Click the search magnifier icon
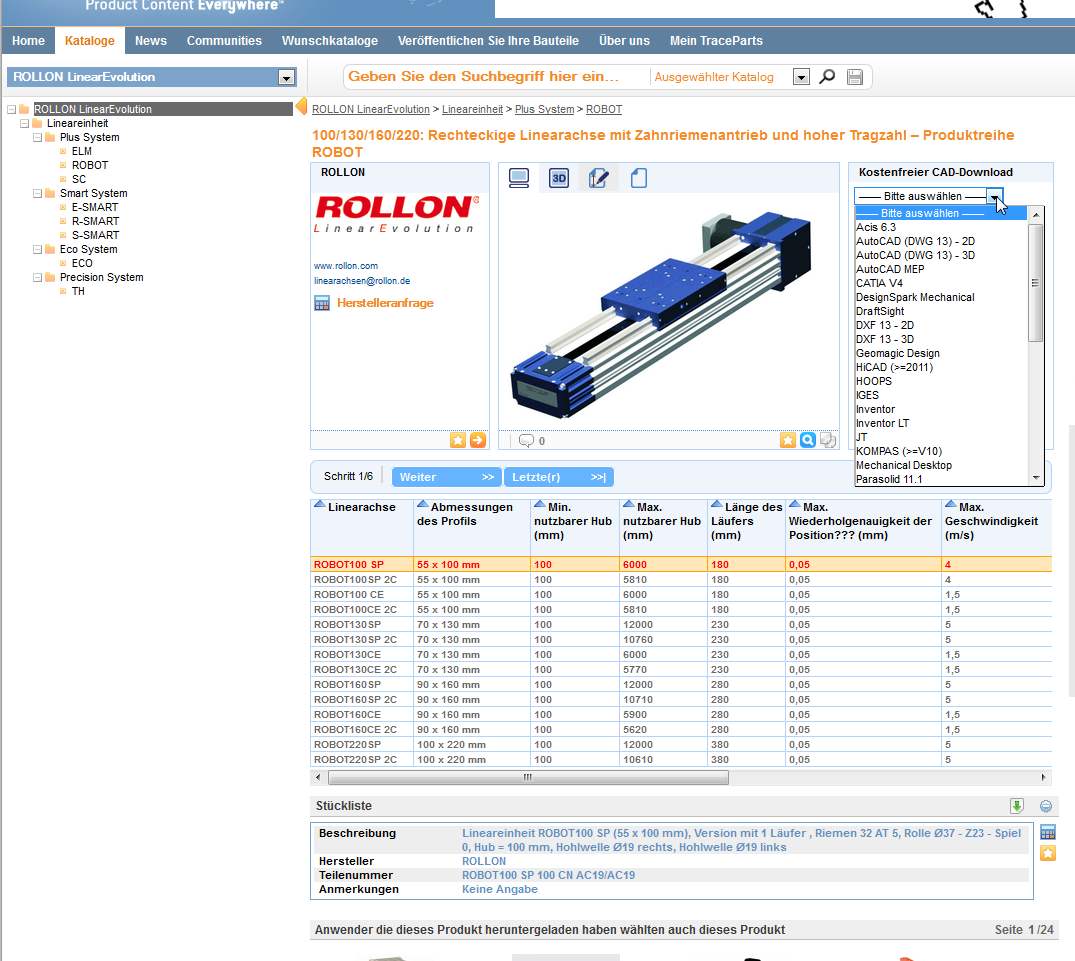Screen dimensions: 1075x961 point(828,77)
